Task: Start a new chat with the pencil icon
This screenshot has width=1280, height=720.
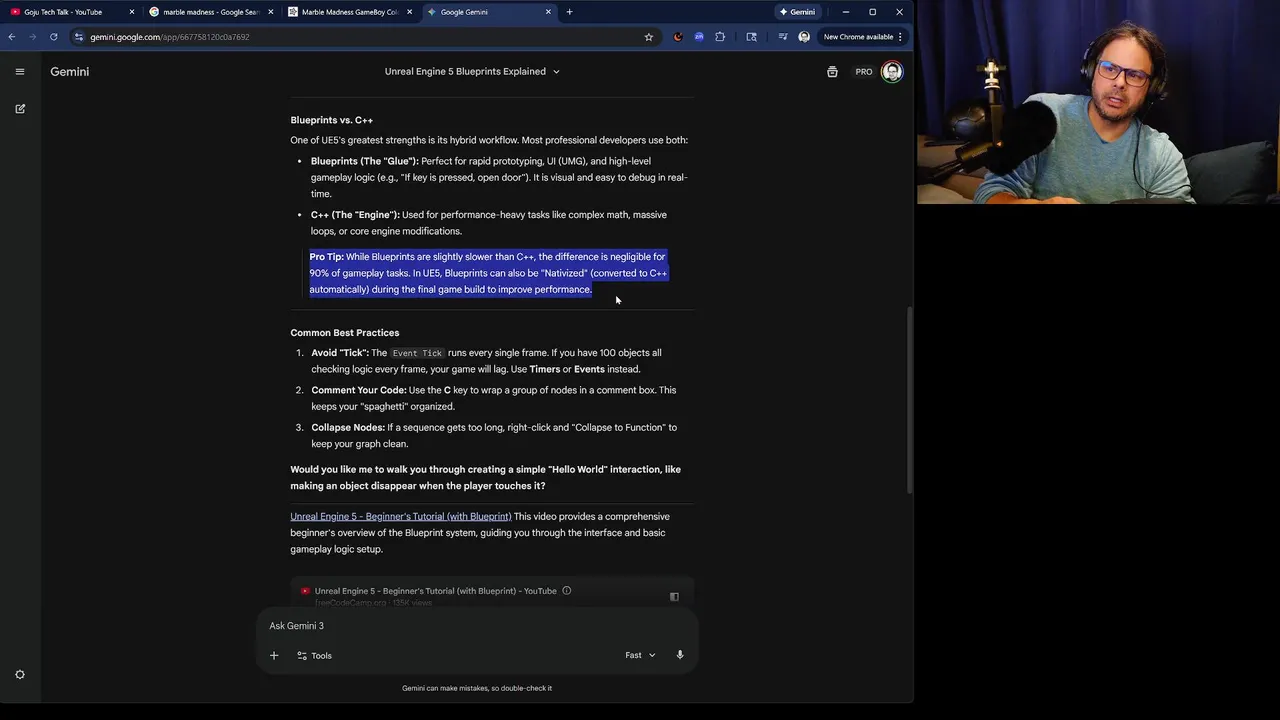Action: click(x=20, y=108)
